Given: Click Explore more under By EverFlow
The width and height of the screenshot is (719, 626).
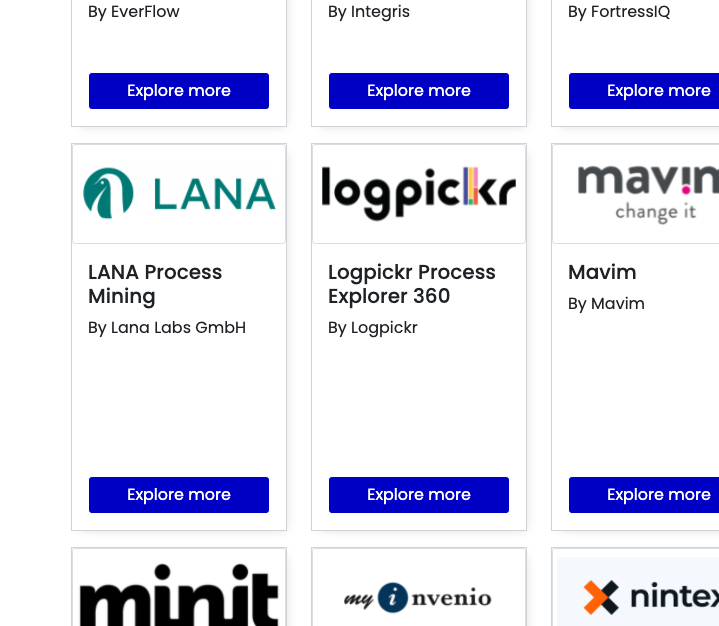Looking at the screenshot, I should click(179, 91).
